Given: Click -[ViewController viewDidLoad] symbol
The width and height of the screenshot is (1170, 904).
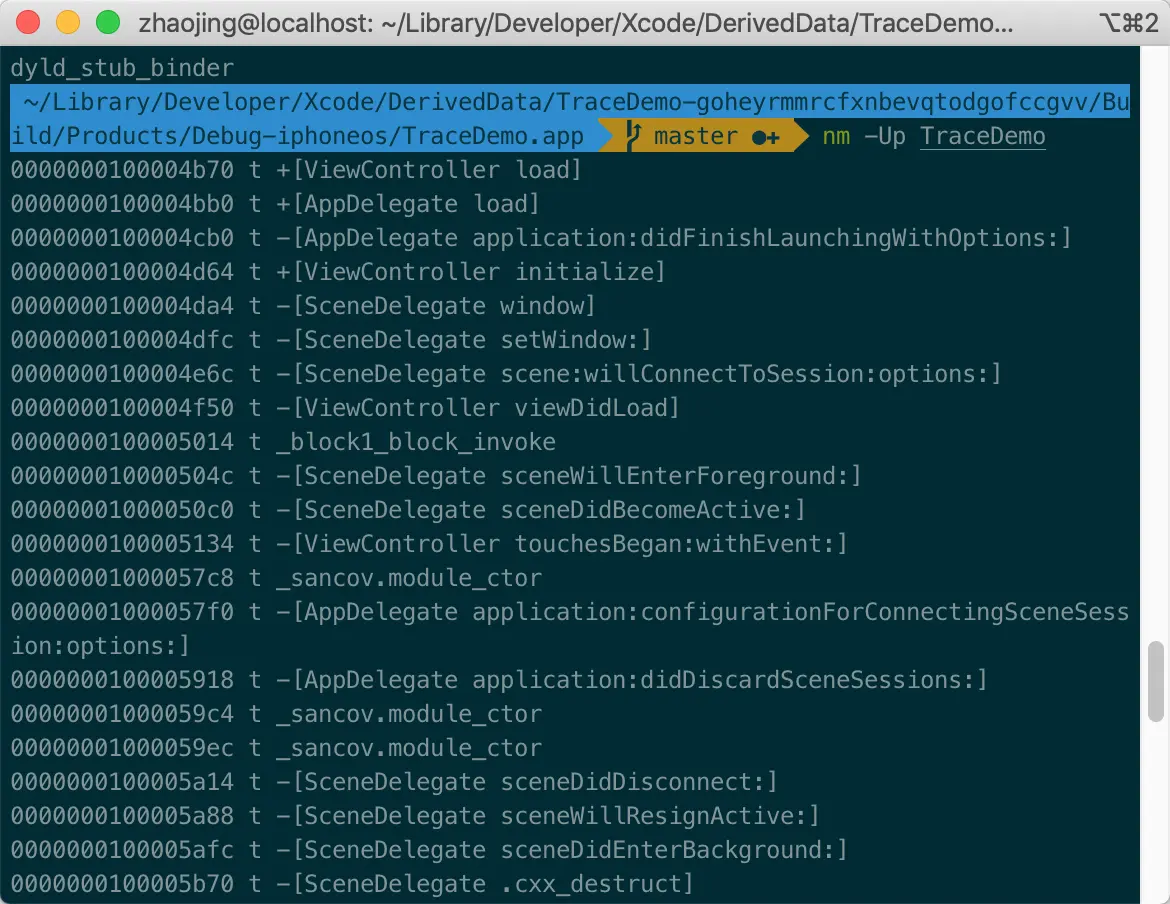Looking at the screenshot, I should coord(478,408).
